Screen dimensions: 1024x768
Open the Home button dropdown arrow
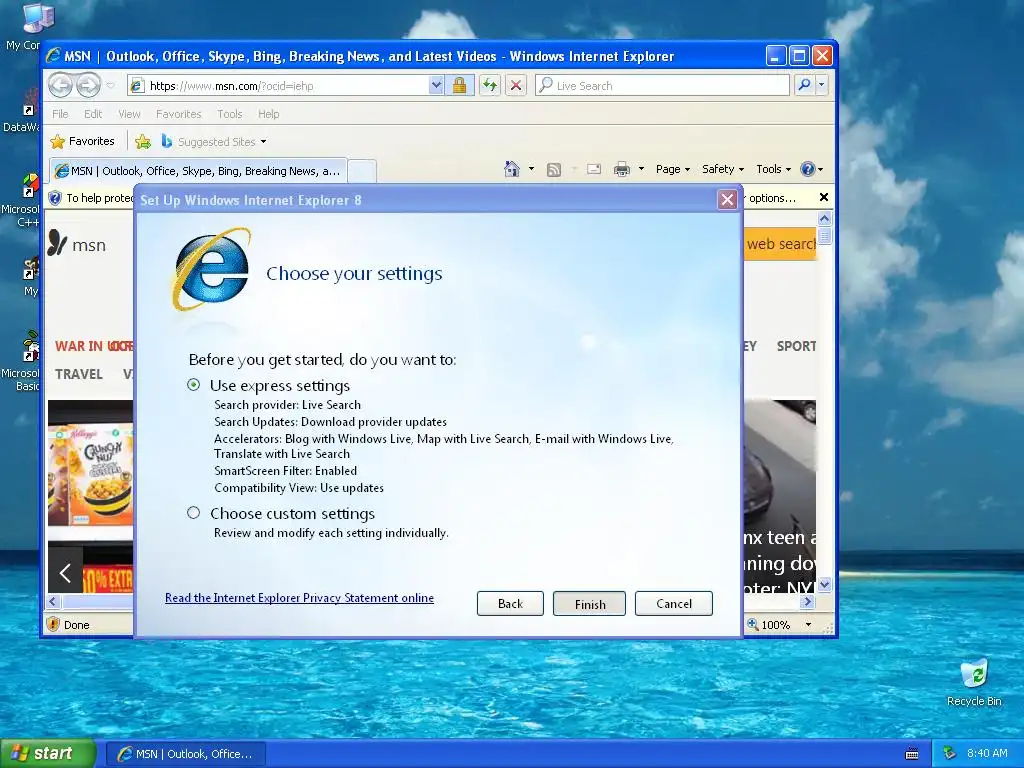(x=531, y=169)
